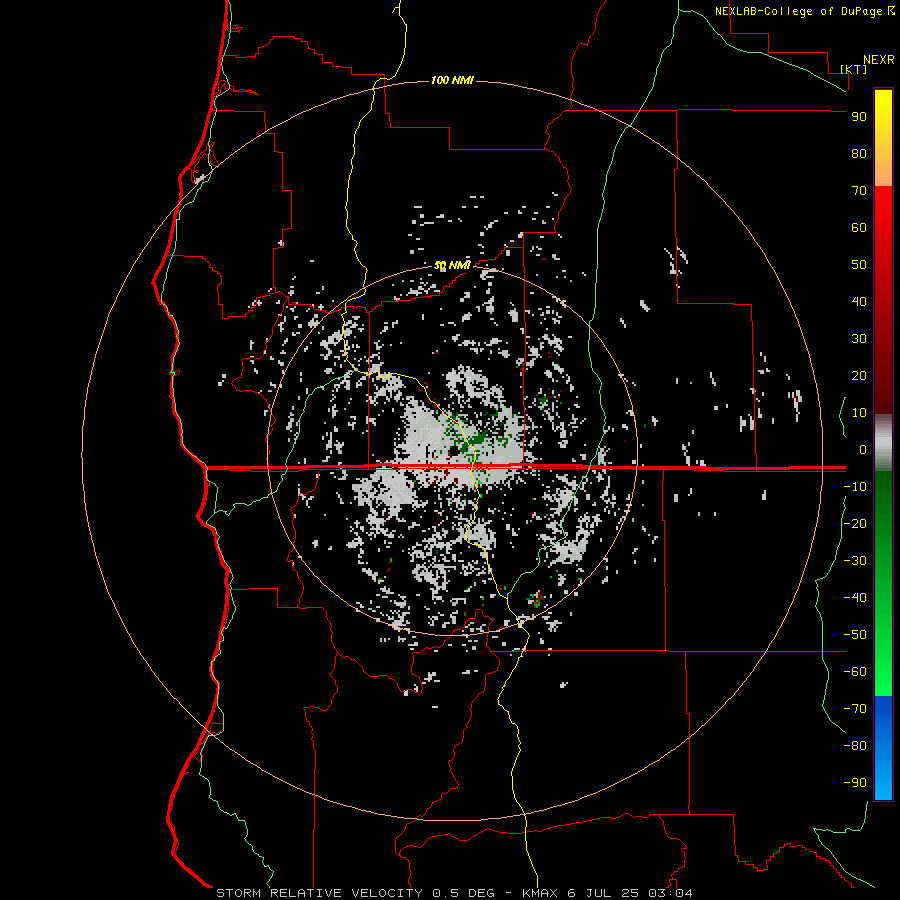Click the 50 value on the velocity scale
The image size is (900, 900).
pos(859,265)
